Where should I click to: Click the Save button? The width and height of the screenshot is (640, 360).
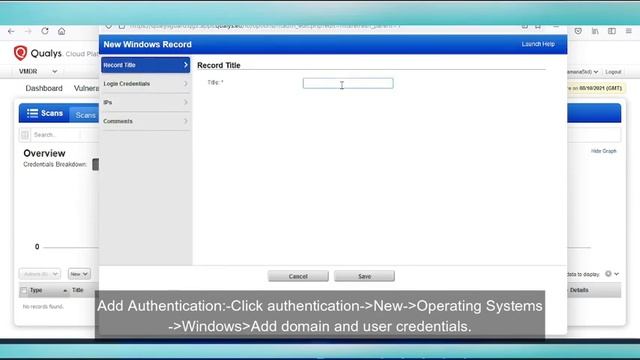364,276
